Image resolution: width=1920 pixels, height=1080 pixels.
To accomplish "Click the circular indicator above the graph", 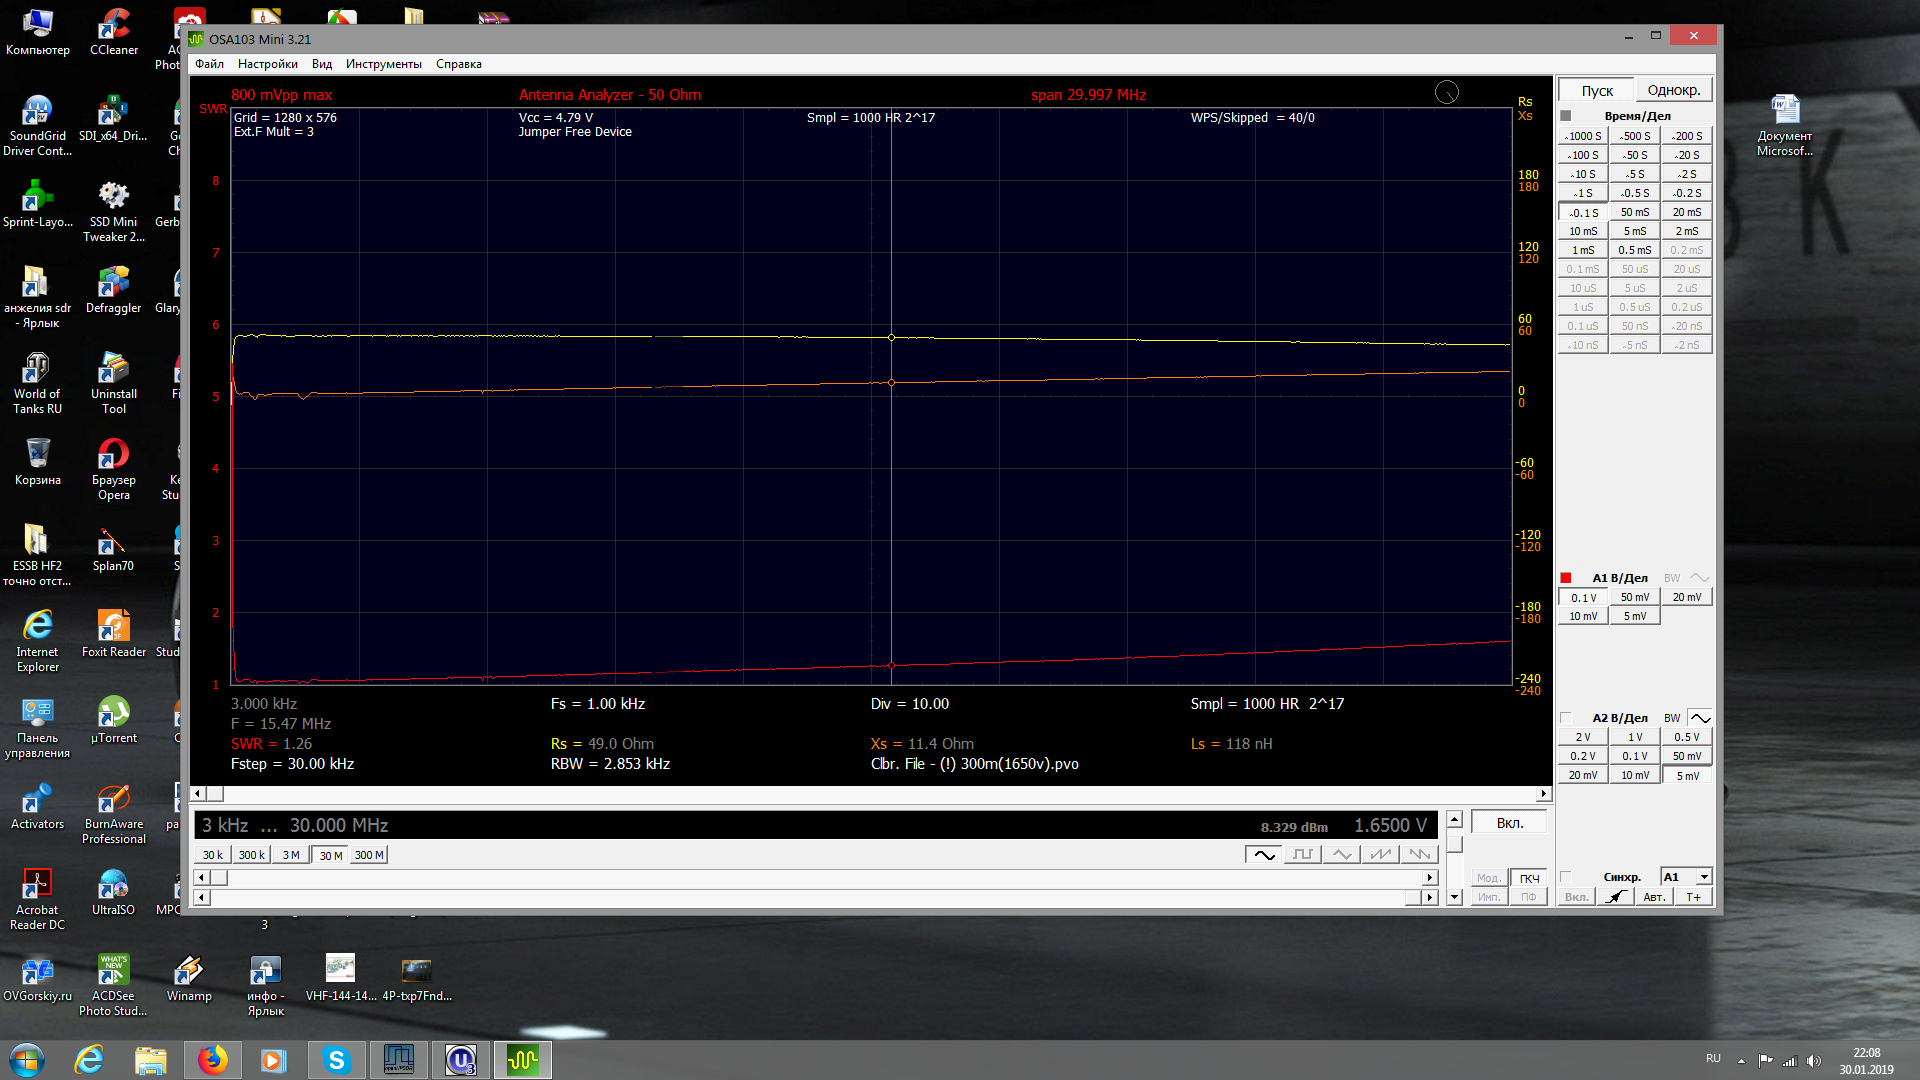I will pos(1446,93).
